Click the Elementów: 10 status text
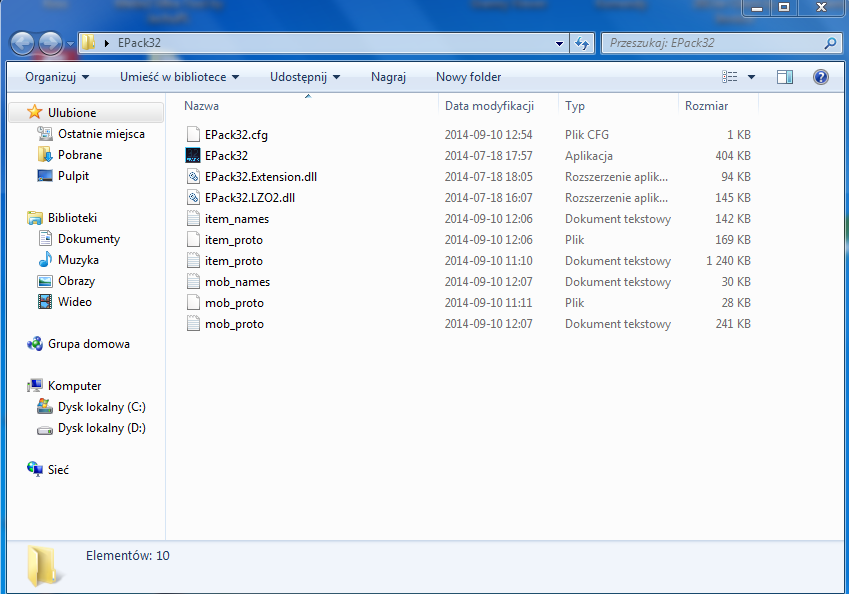Image resolution: width=849 pixels, height=594 pixels. (x=128, y=556)
